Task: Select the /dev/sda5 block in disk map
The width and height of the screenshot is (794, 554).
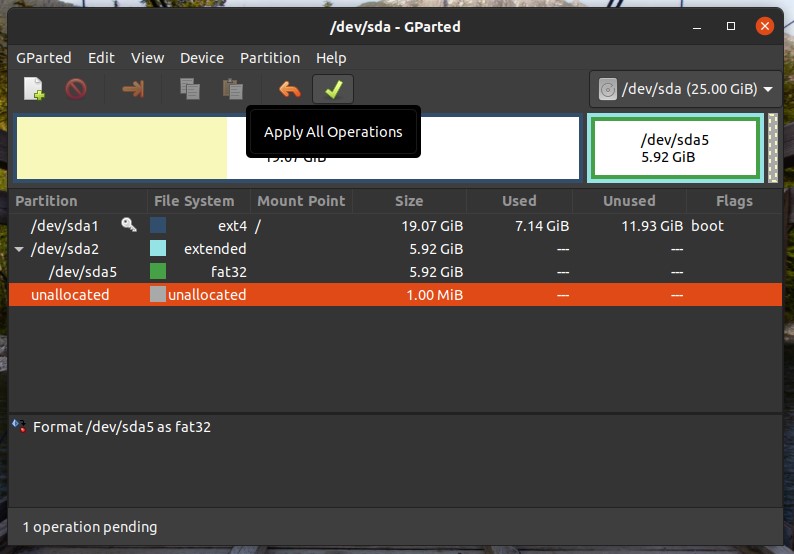Action: point(675,149)
